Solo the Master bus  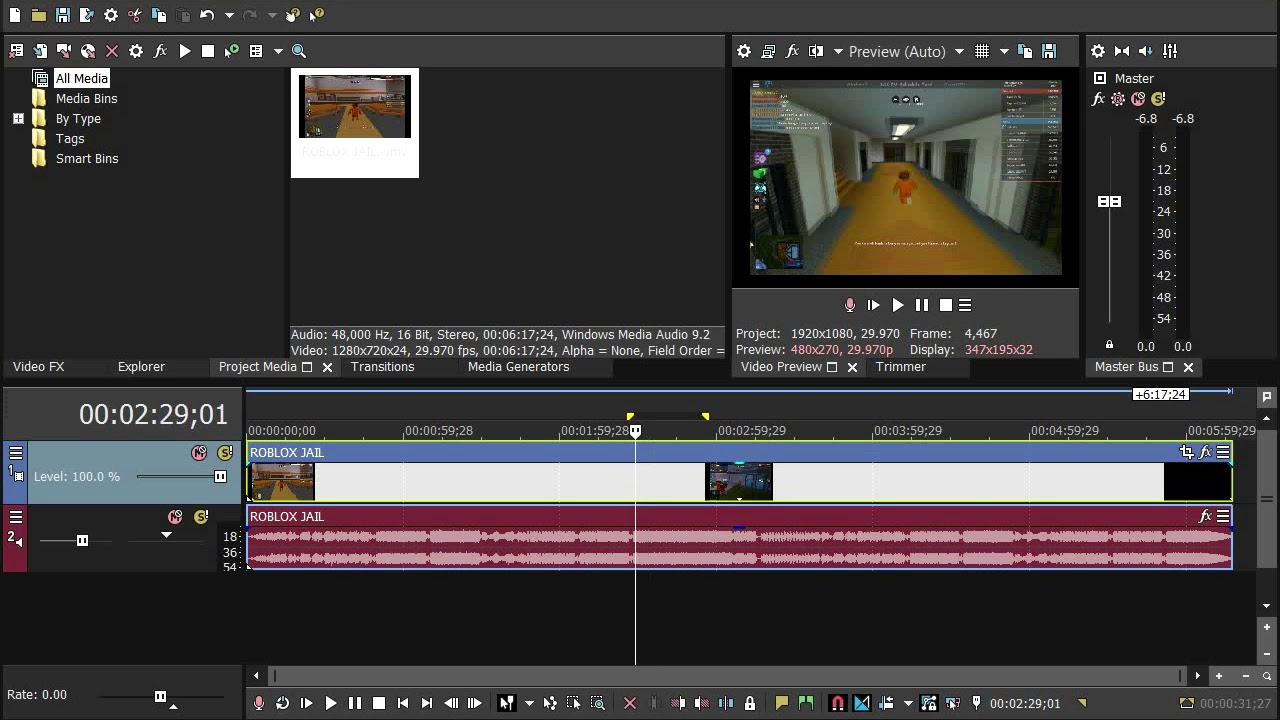[1158, 99]
